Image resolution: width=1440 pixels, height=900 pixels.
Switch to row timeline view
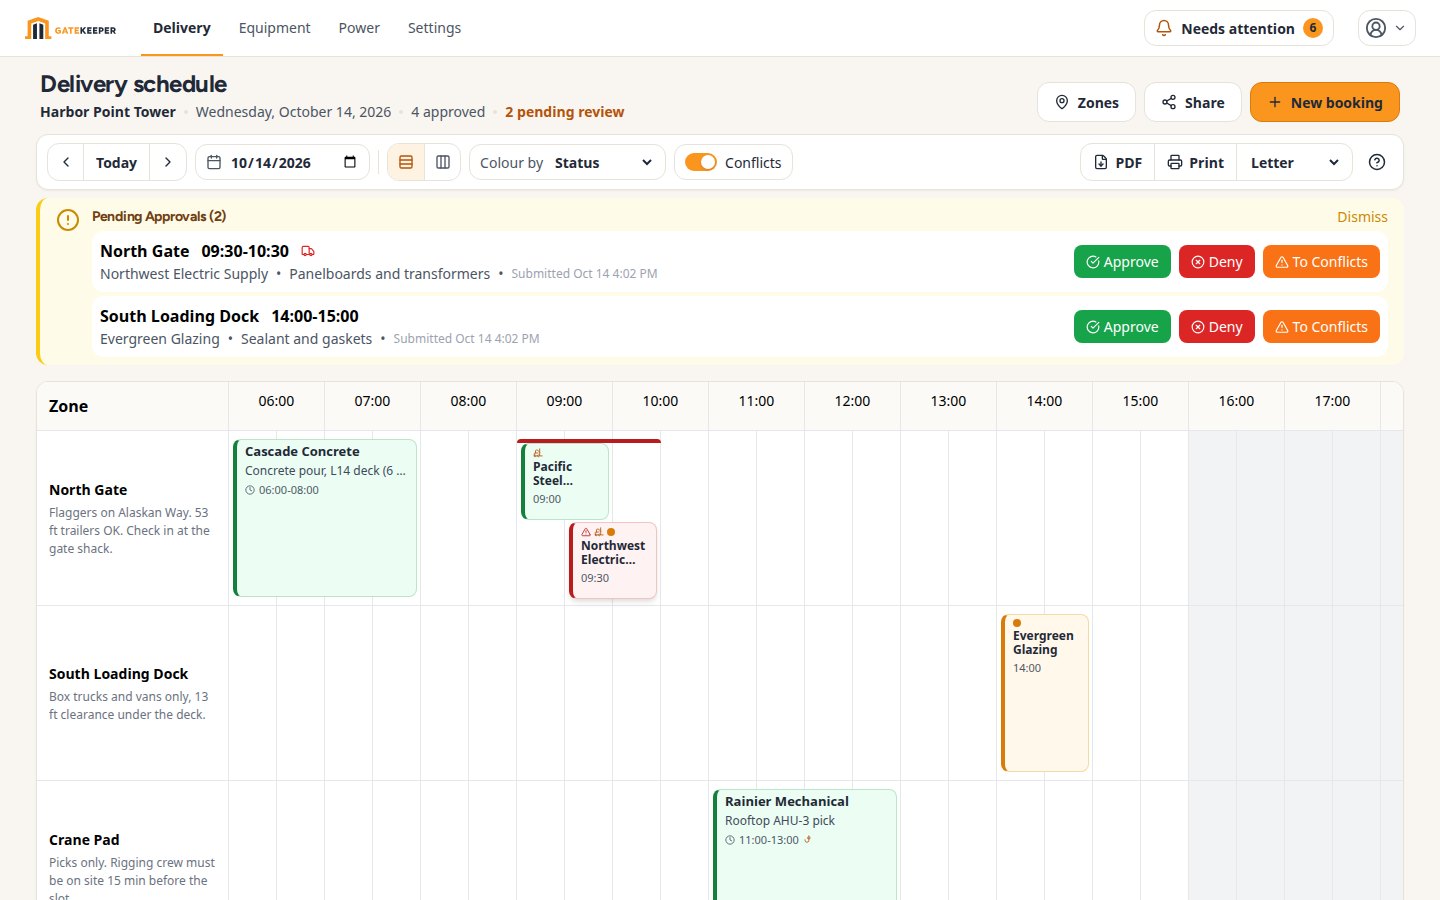406,162
